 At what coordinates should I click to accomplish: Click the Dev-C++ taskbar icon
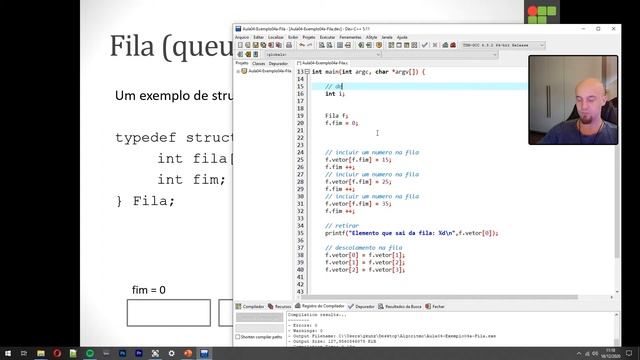point(204,353)
